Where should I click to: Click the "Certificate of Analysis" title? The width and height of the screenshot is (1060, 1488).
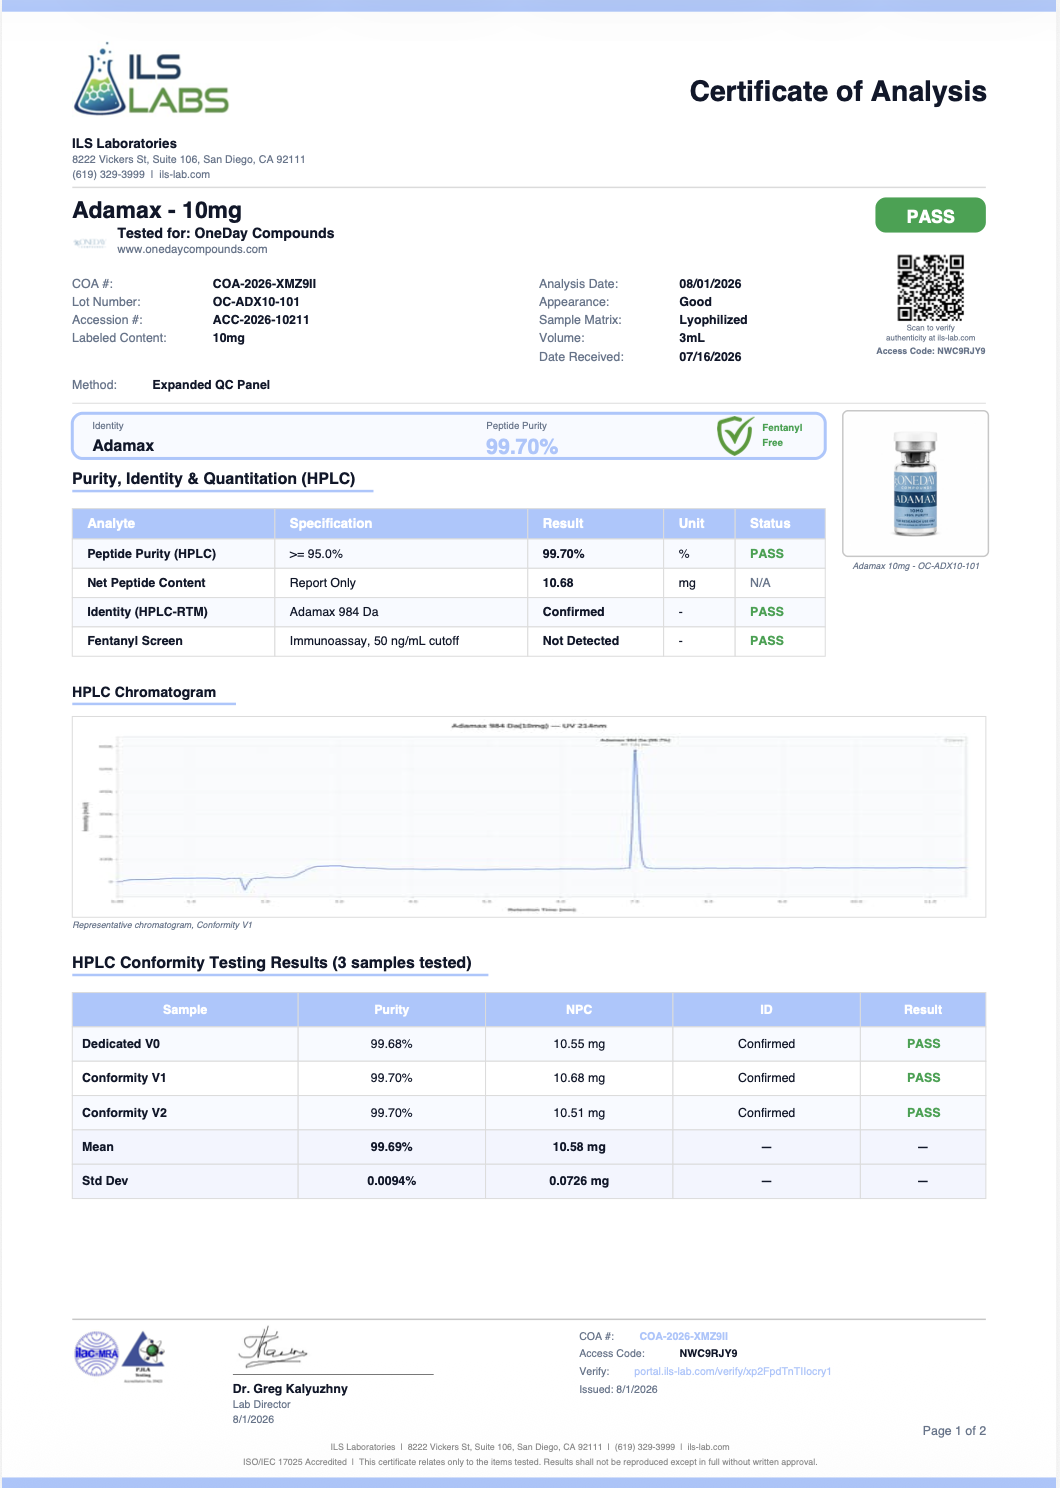[x=838, y=92]
